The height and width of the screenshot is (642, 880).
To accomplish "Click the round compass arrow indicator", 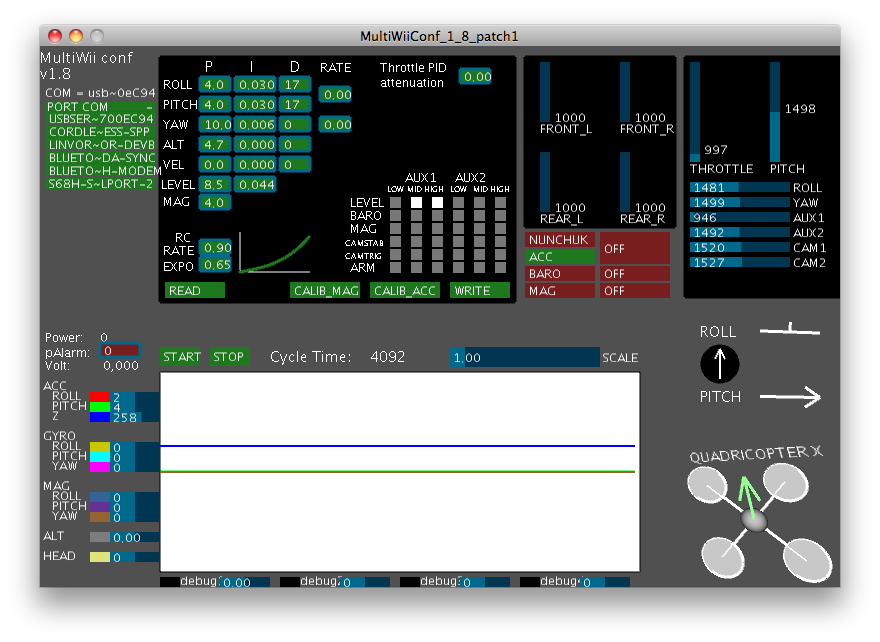I will [x=720, y=365].
